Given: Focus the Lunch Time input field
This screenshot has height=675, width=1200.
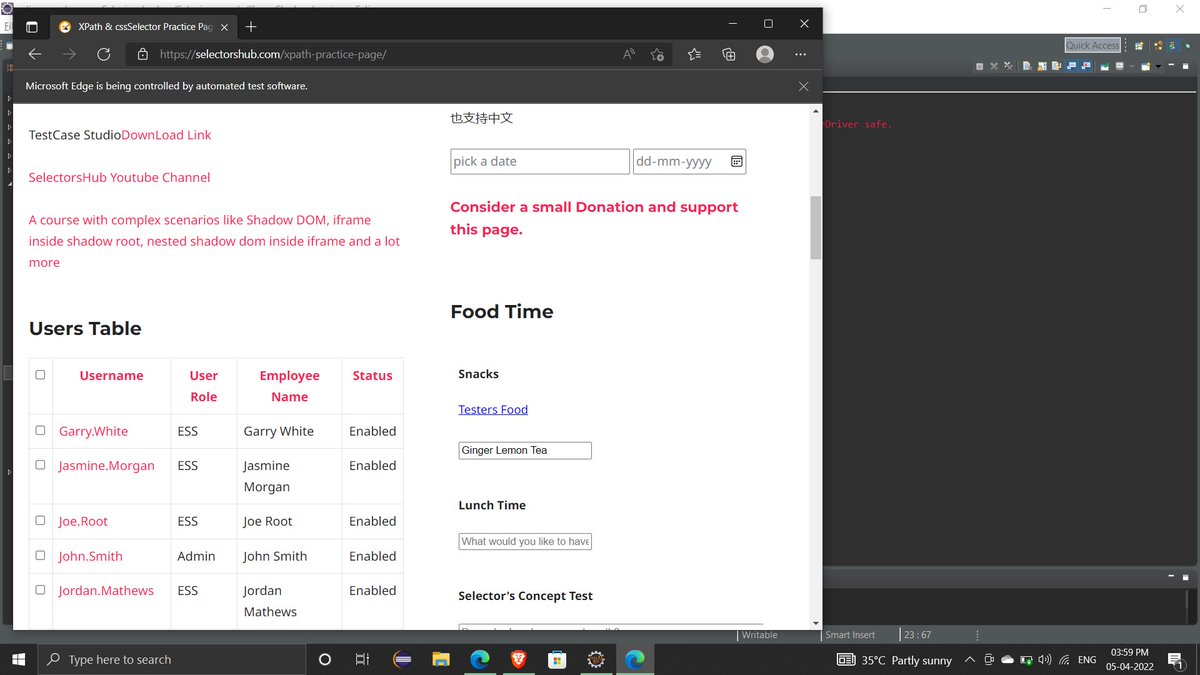Looking at the screenshot, I should point(525,541).
